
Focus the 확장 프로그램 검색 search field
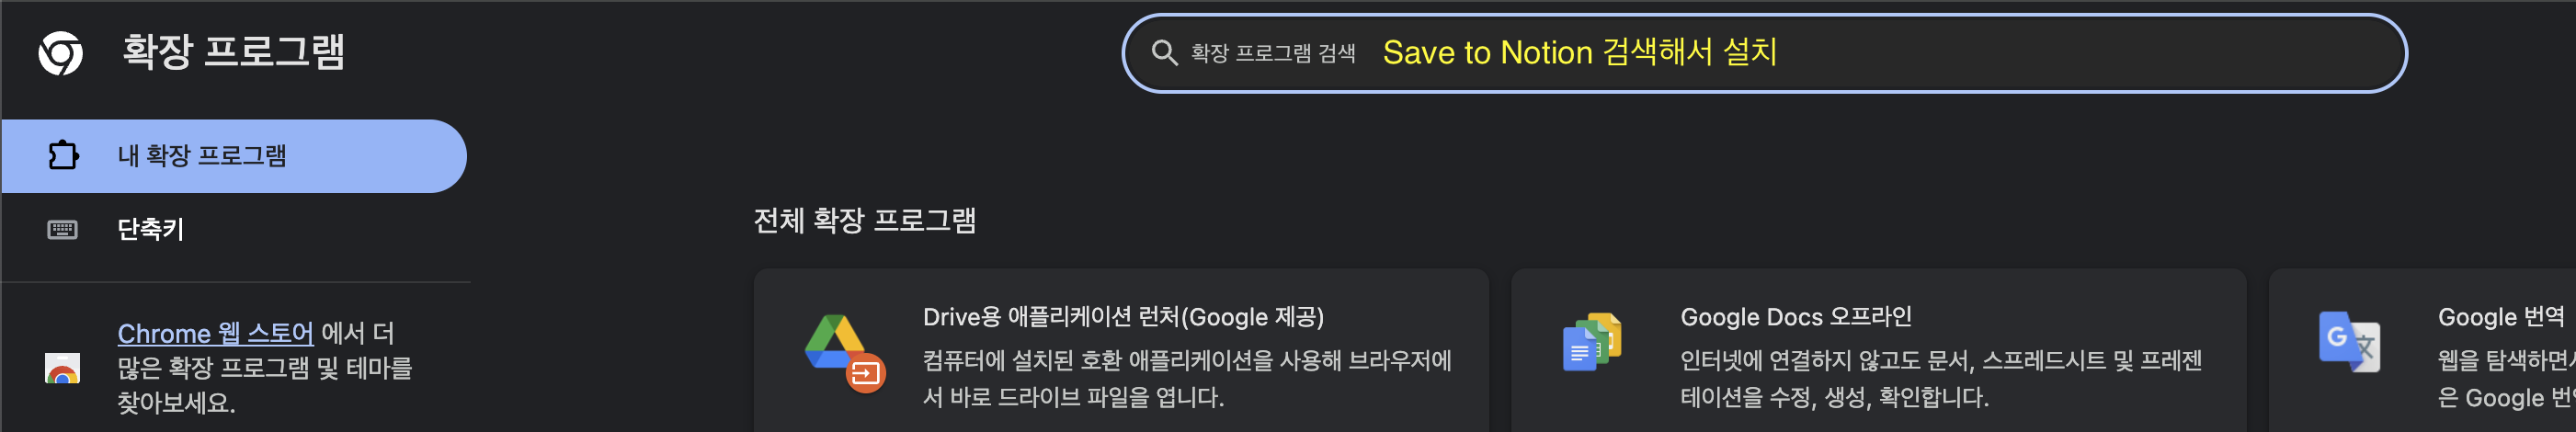tap(1764, 53)
